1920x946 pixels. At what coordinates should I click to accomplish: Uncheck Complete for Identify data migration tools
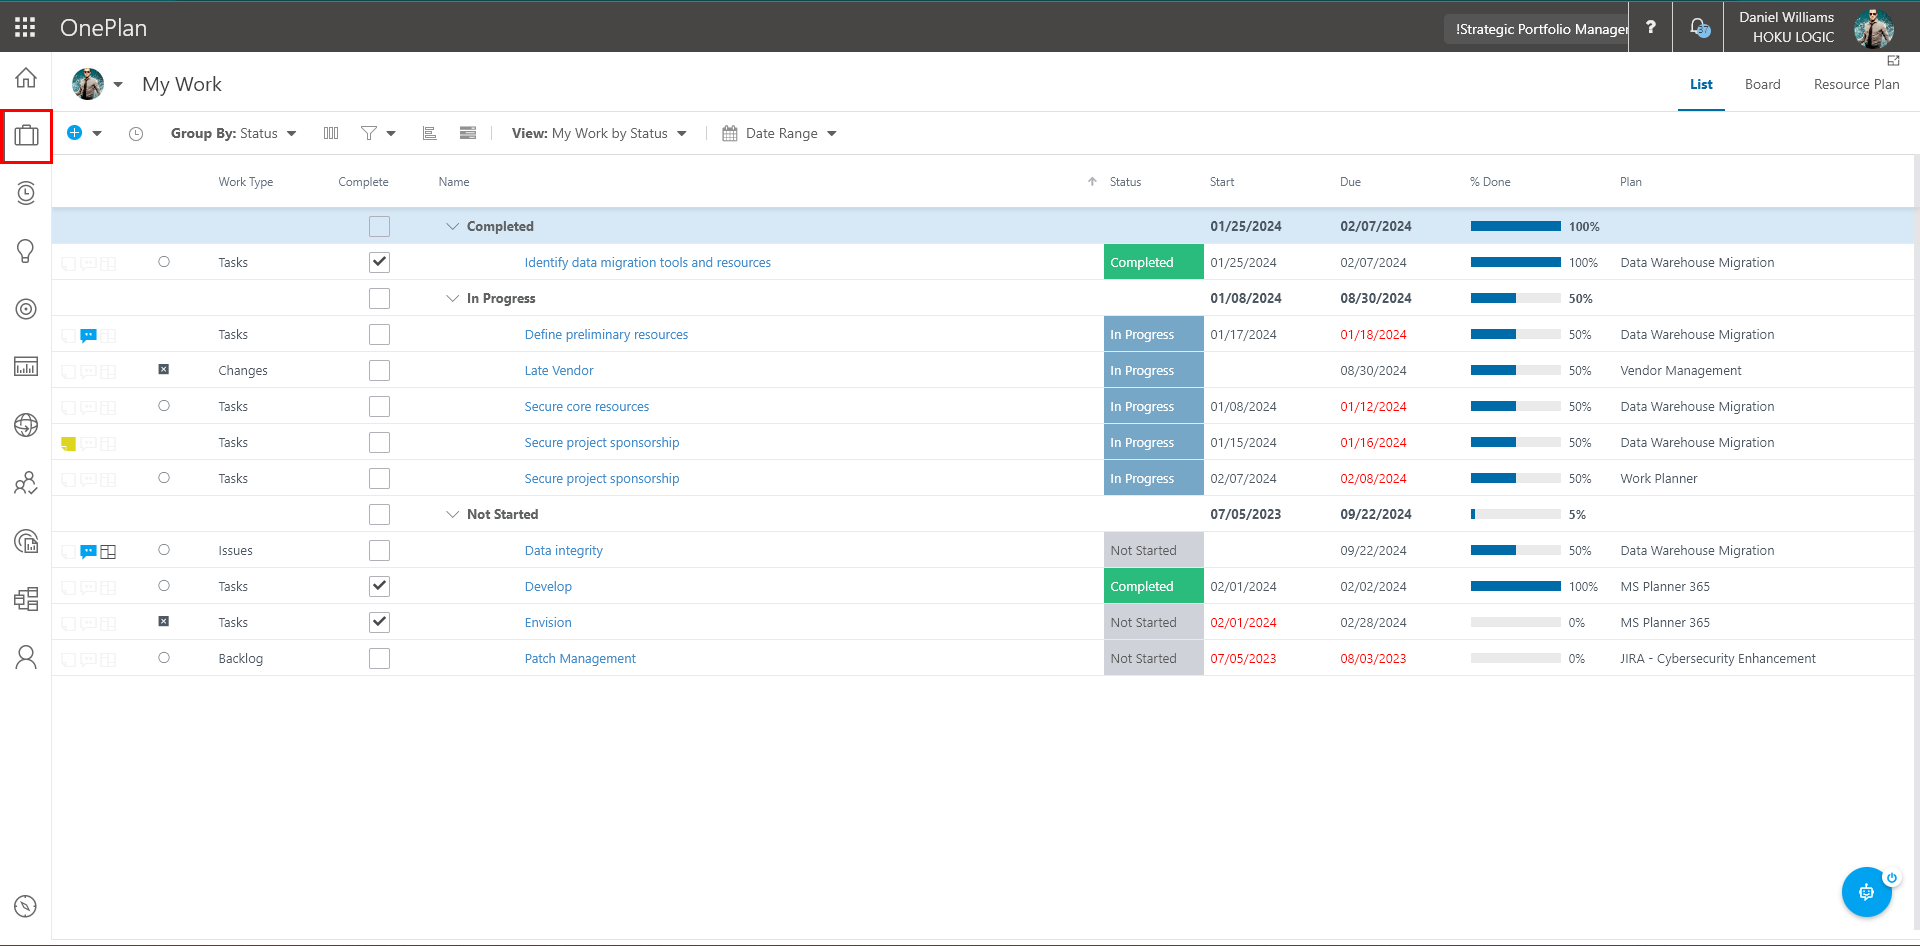pyautogui.click(x=379, y=263)
